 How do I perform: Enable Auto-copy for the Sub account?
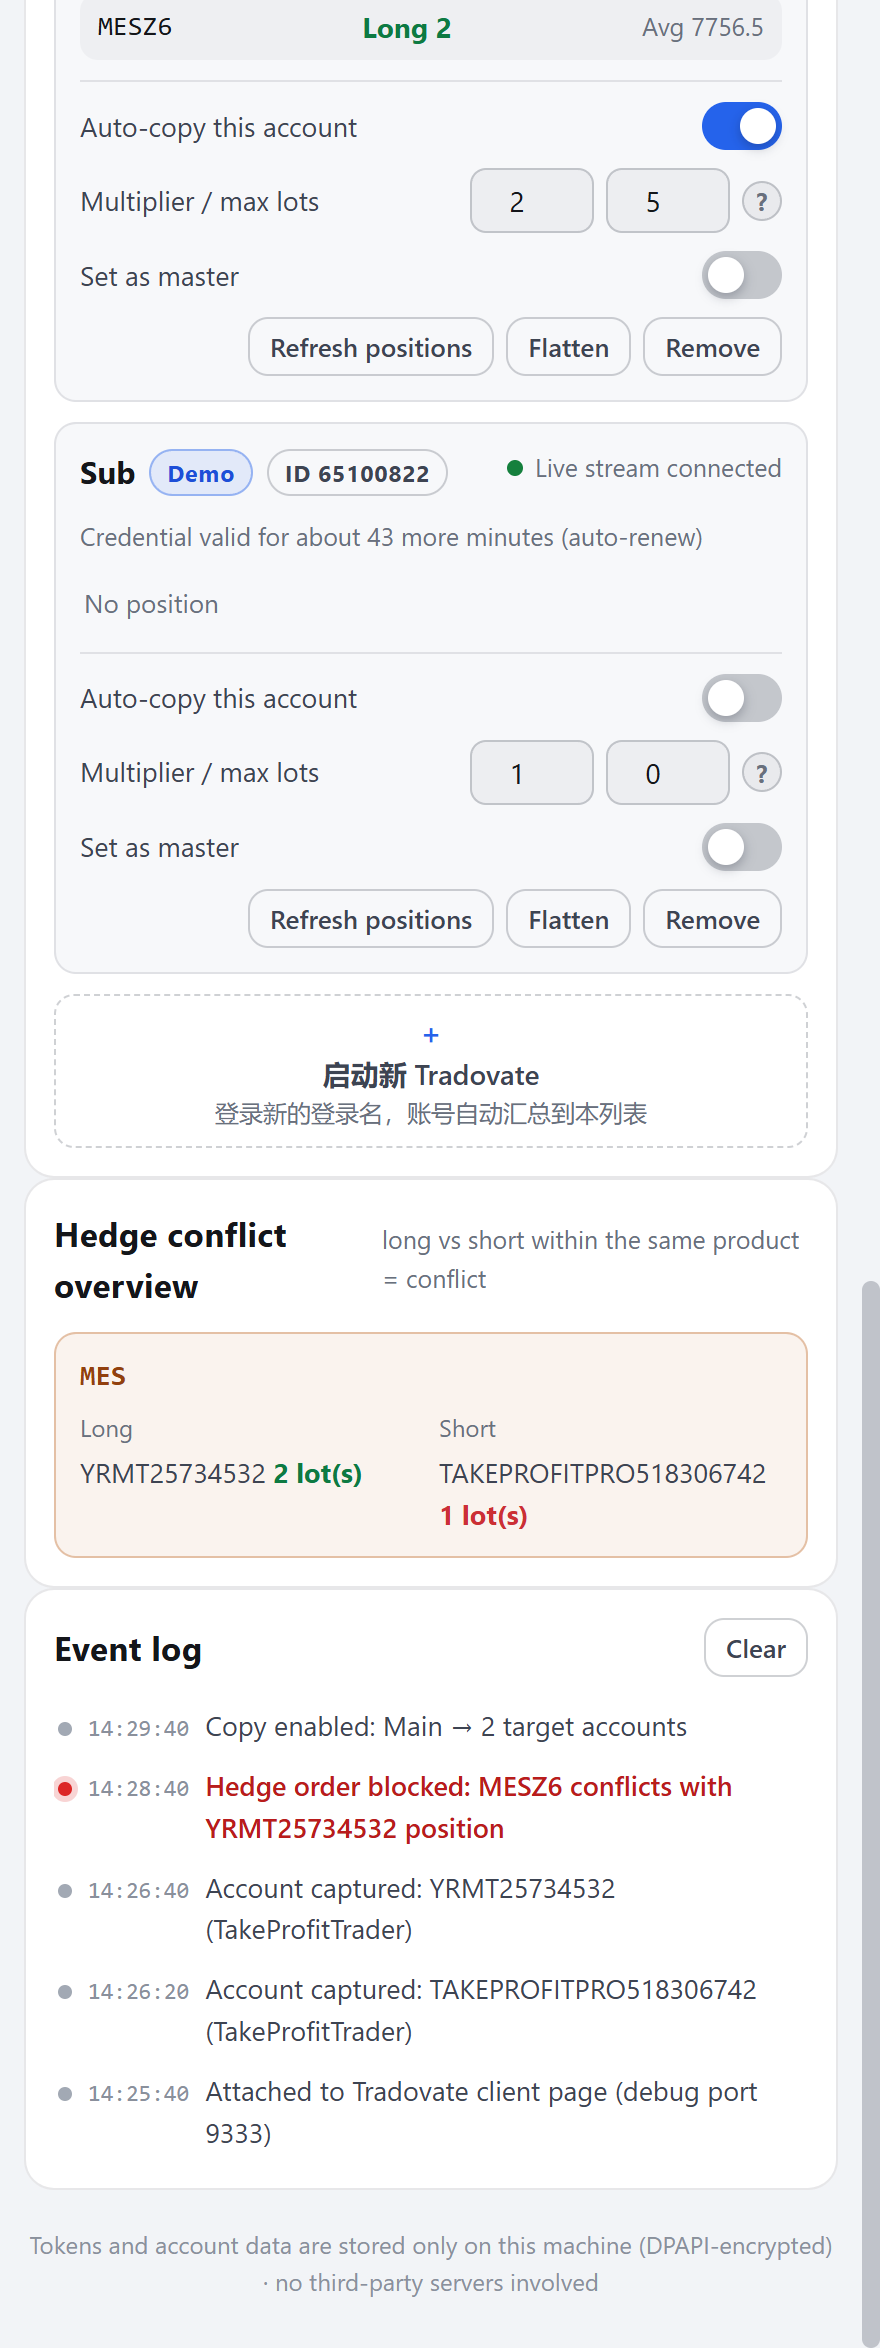click(x=742, y=698)
